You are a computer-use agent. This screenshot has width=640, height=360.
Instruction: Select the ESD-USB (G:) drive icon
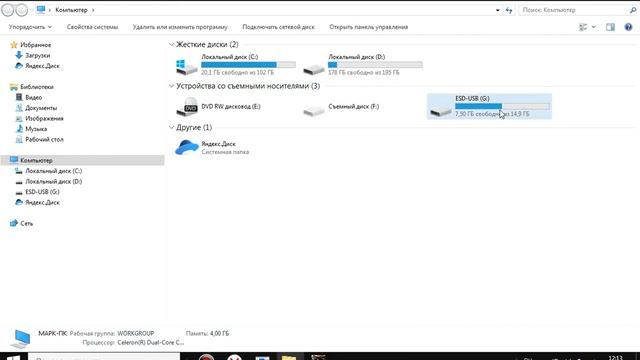click(440, 110)
